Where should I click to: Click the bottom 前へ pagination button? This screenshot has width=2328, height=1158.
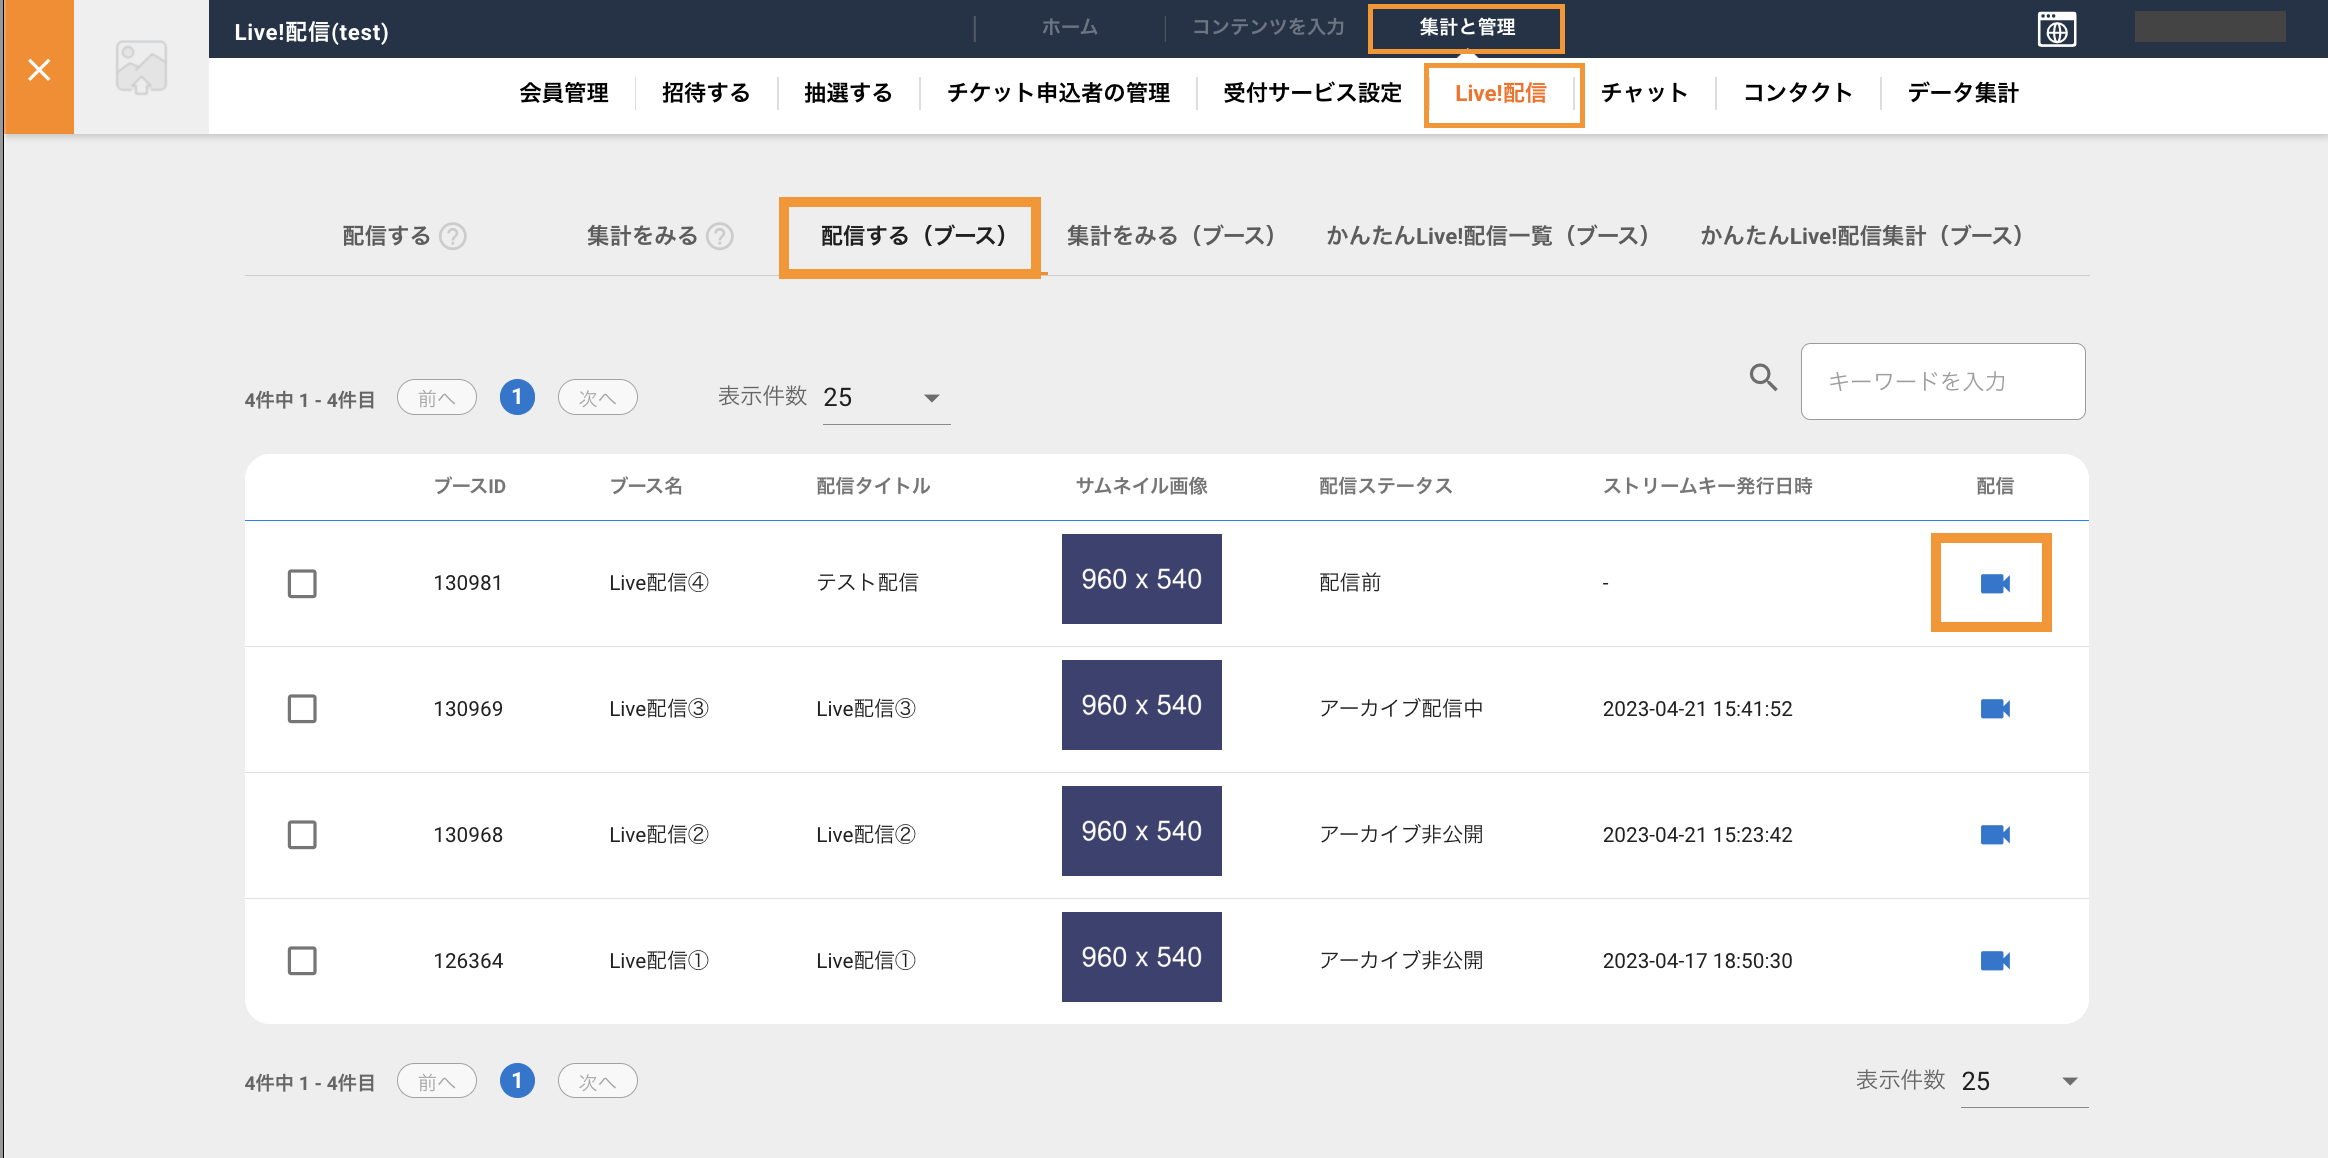point(437,1081)
